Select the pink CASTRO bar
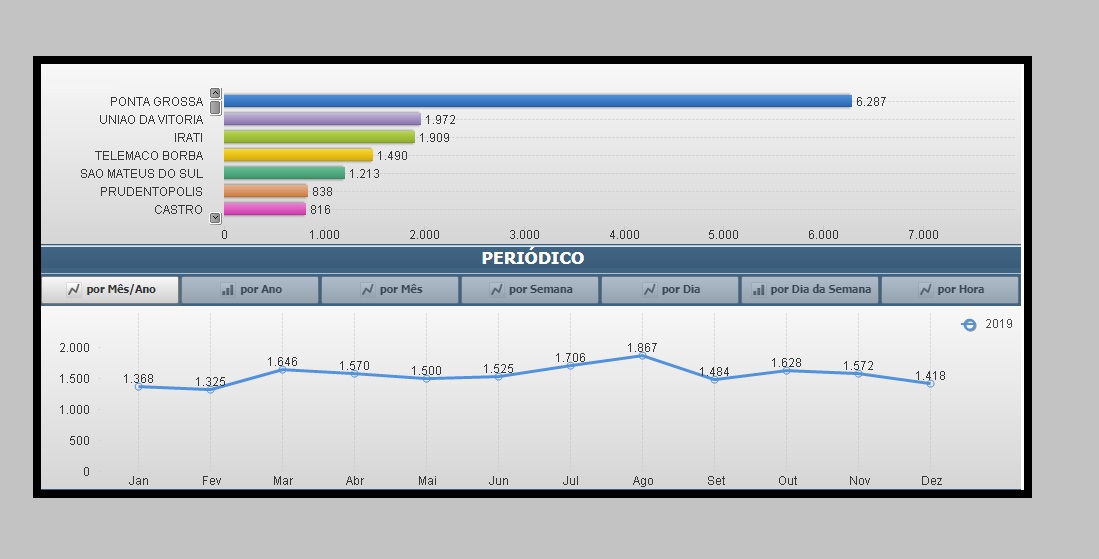 [x=265, y=209]
